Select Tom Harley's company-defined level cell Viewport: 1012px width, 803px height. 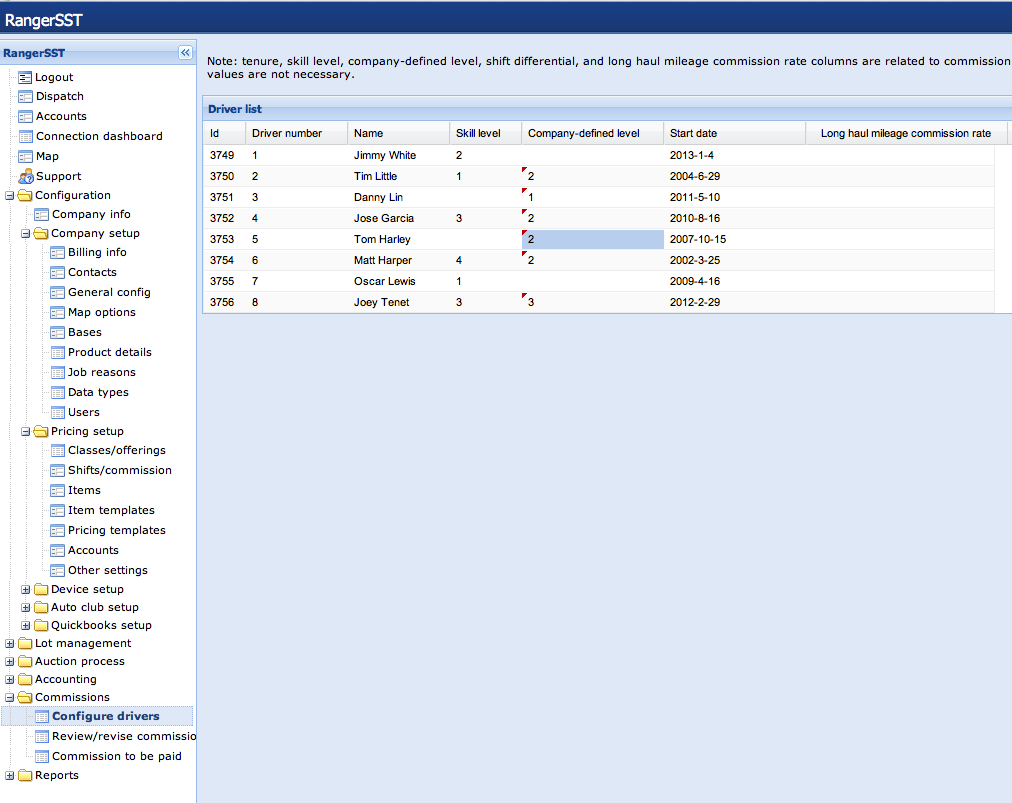pyautogui.click(x=592, y=240)
